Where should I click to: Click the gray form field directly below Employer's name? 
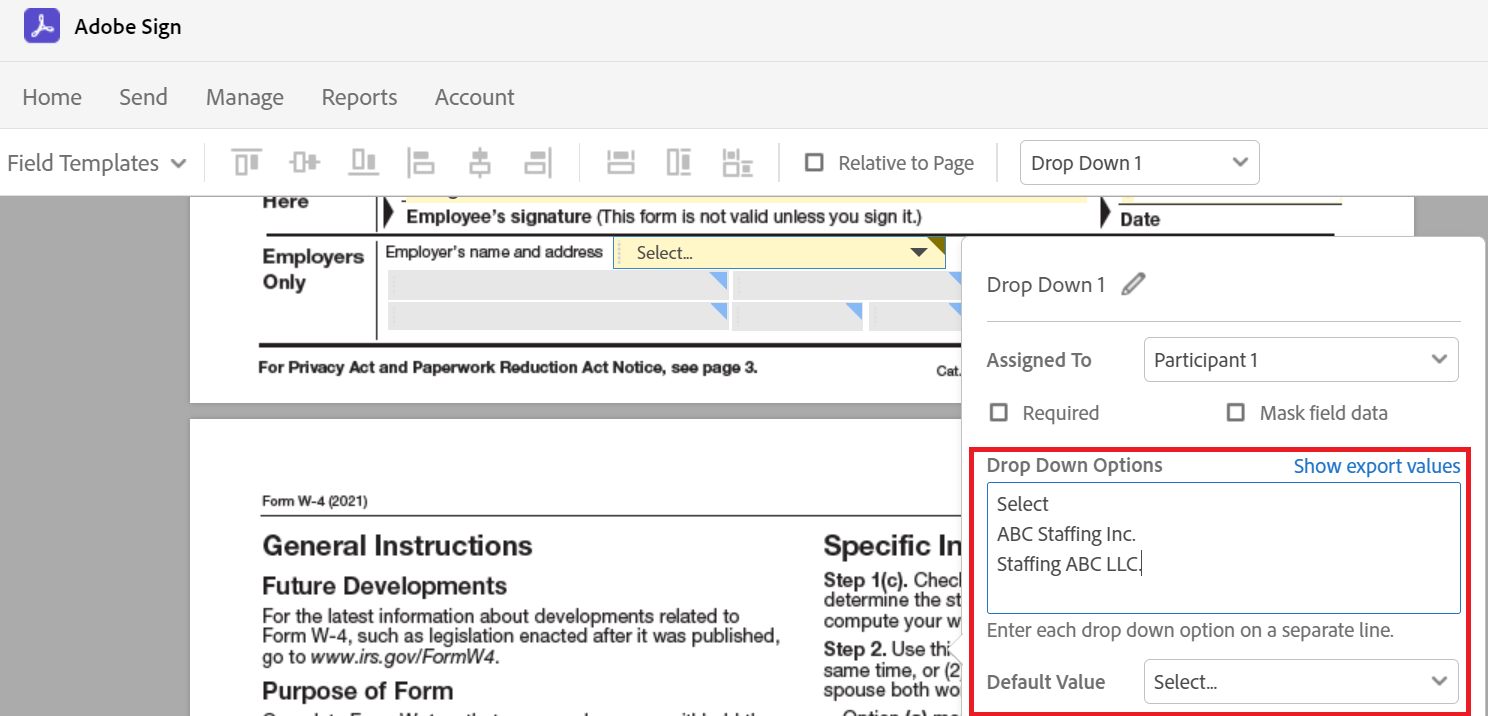[559, 285]
